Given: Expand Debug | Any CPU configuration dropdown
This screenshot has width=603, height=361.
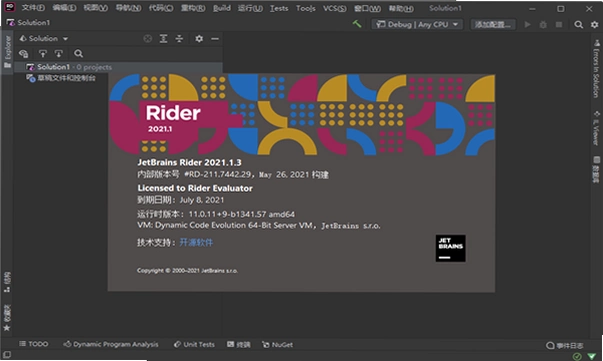Looking at the screenshot, I should (x=417, y=25).
